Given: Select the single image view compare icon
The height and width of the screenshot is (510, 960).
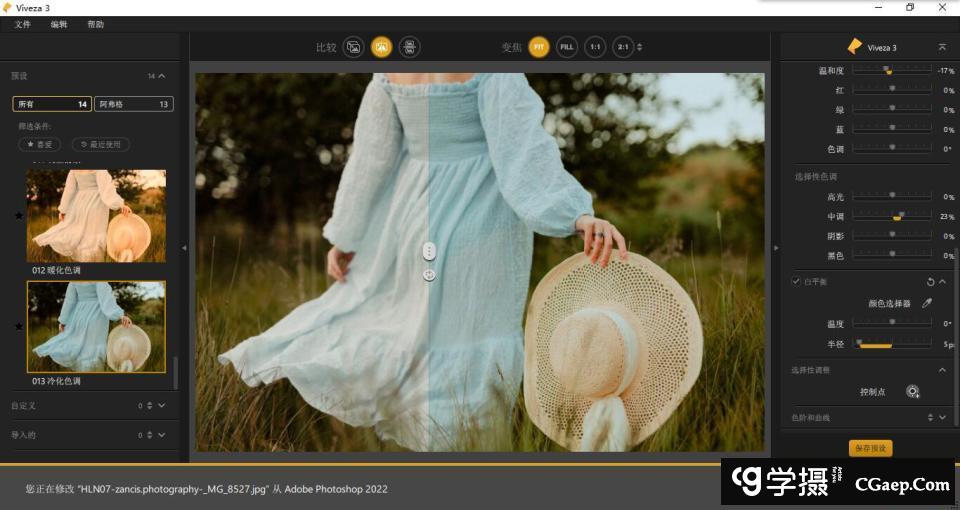Looking at the screenshot, I should (x=353, y=47).
